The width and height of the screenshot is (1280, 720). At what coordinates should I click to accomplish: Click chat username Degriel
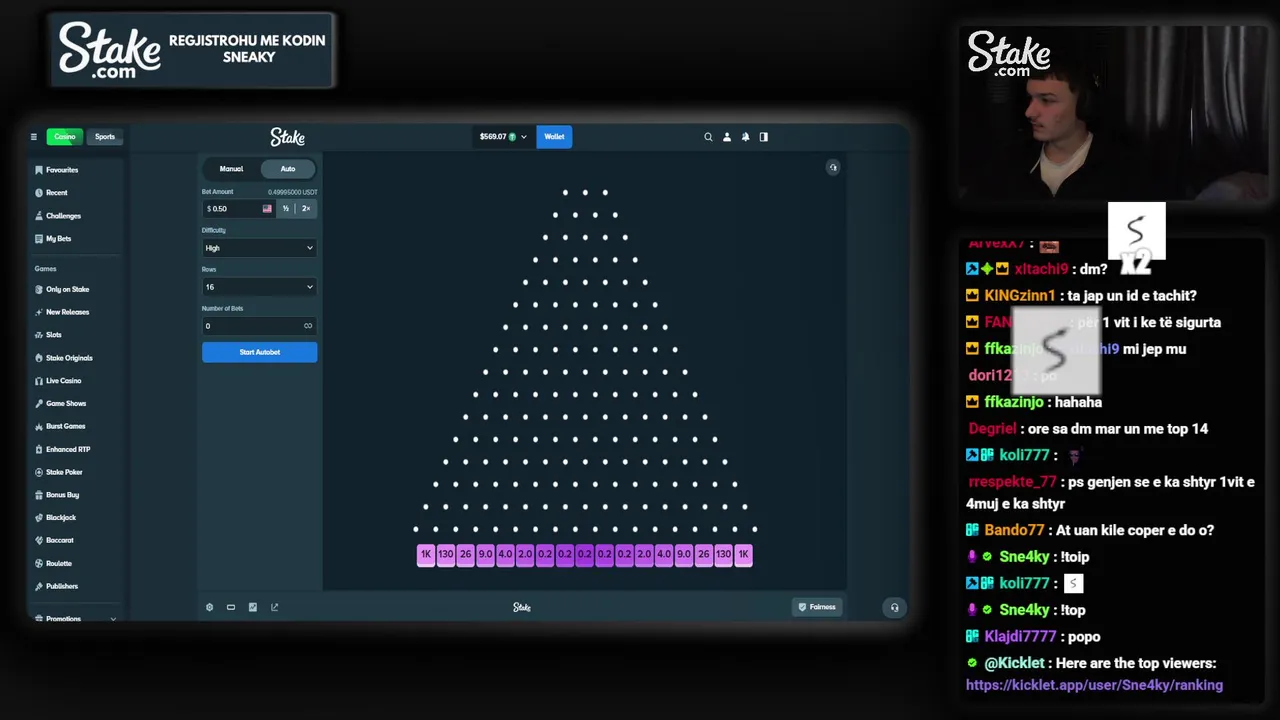(x=992, y=428)
